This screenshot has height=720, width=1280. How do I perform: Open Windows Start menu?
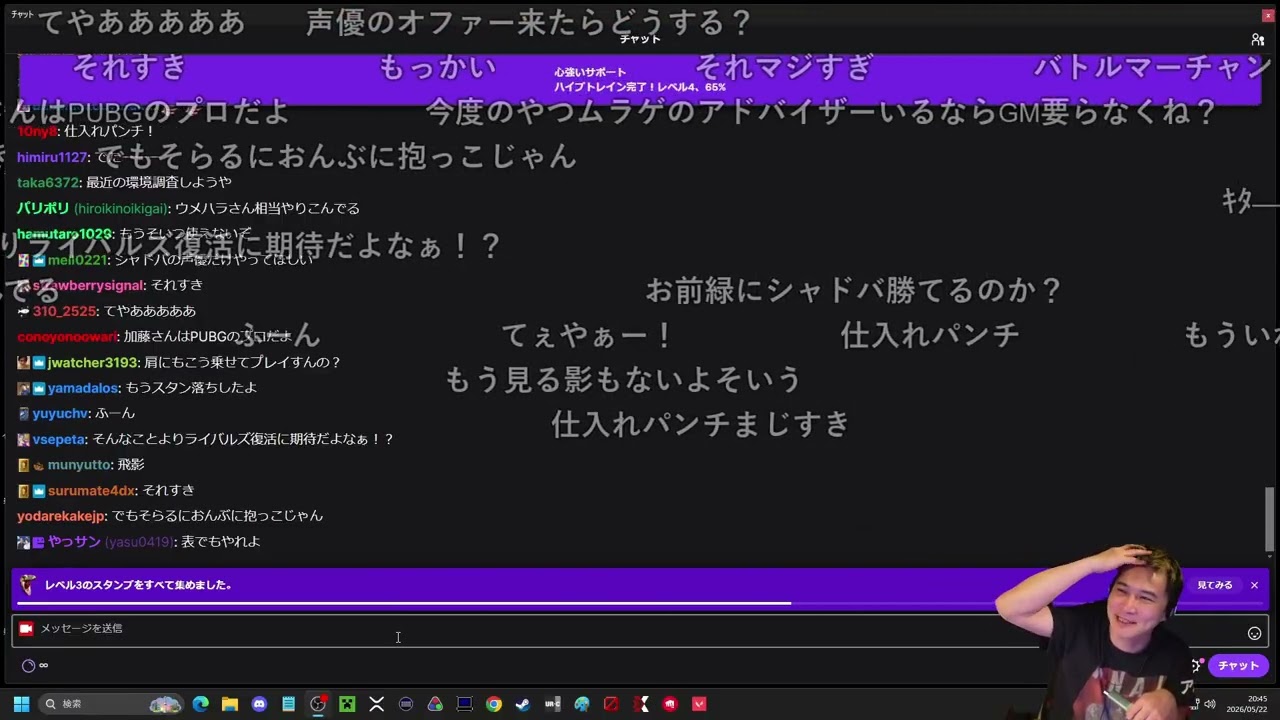(21, 704)
